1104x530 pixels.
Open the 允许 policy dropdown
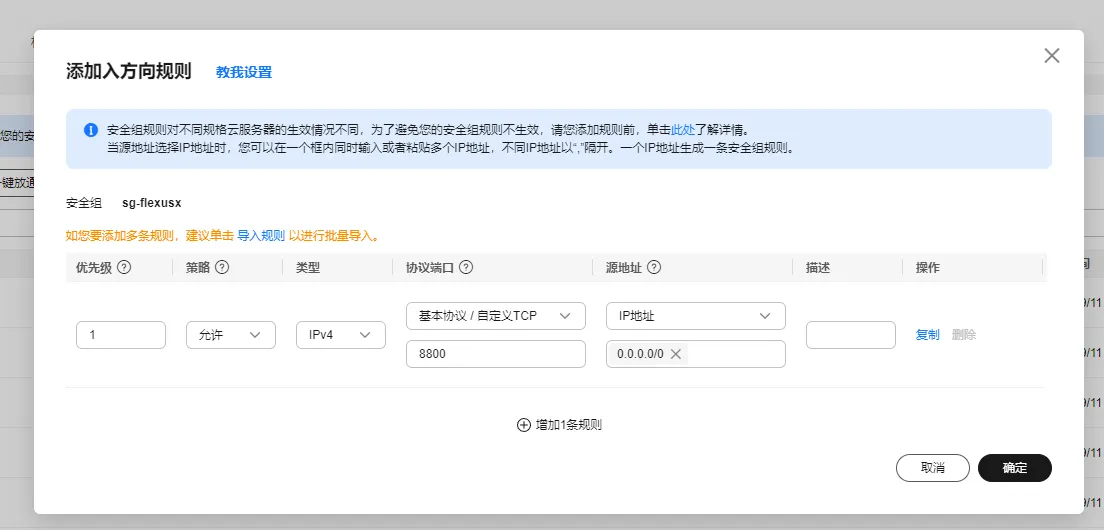pos(231,335)
